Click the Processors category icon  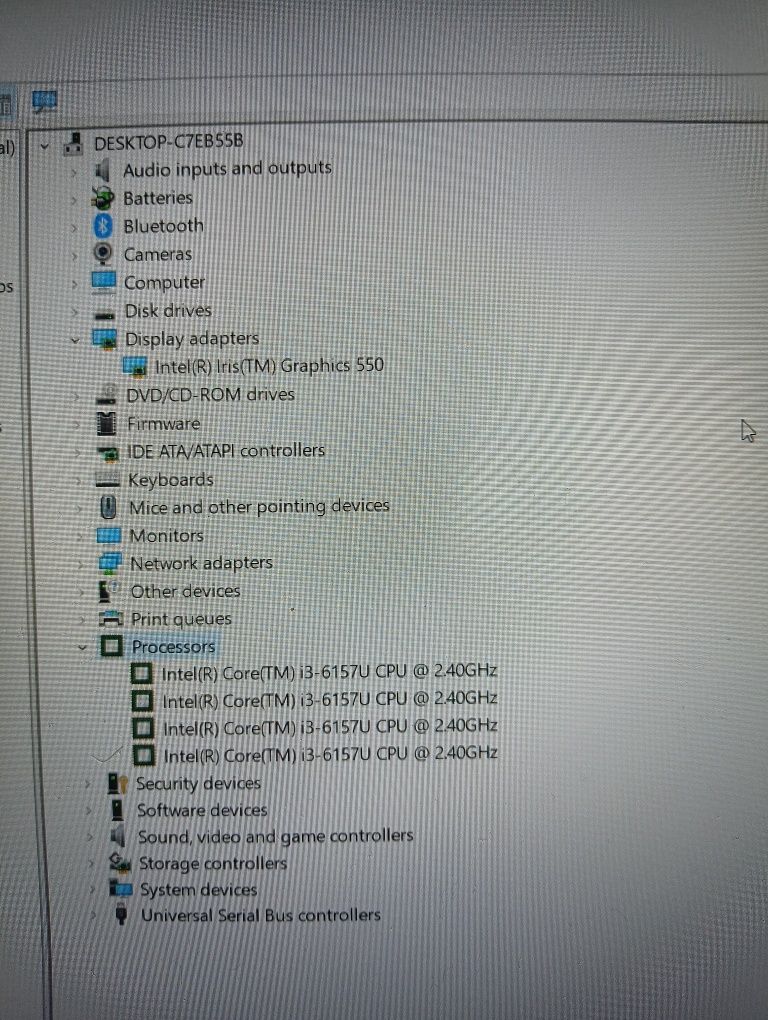[x=112, y=646]
